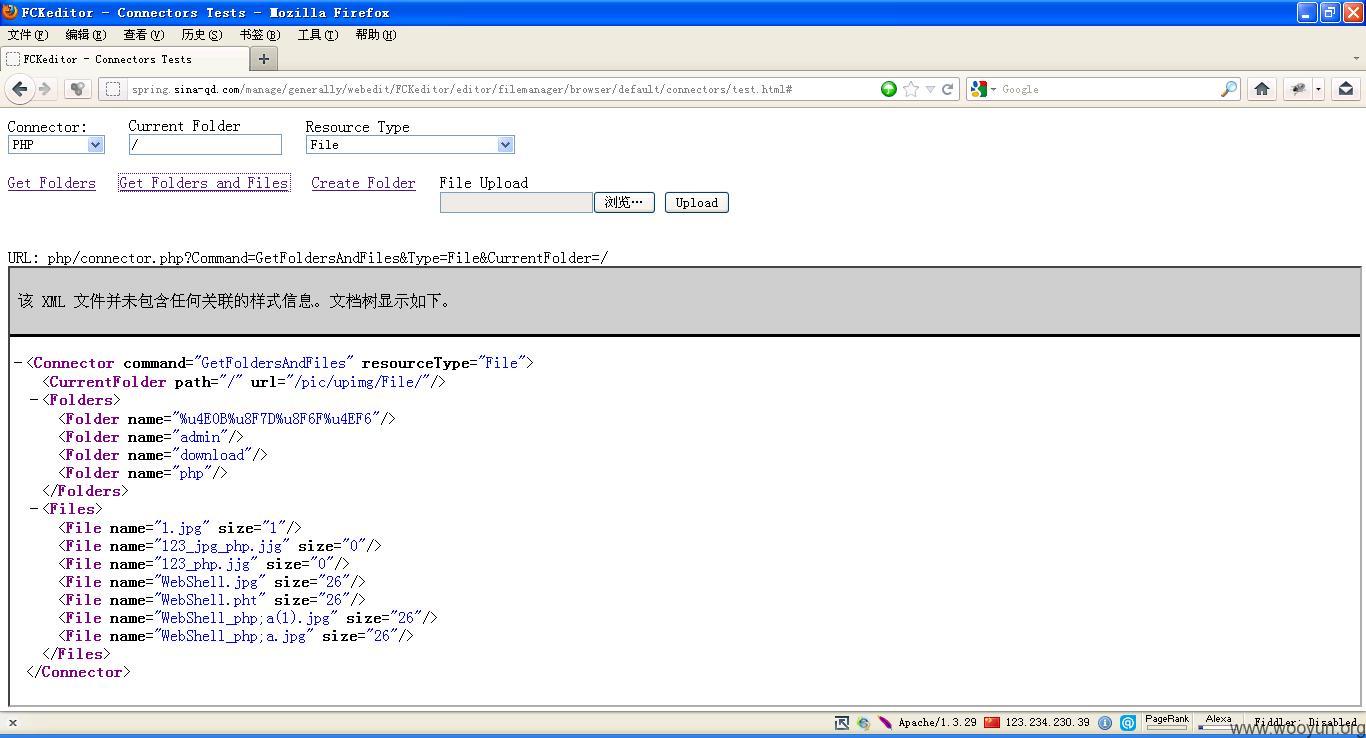
Task: Collapse the Connector XML root node
Action: [x=18, y=363]
